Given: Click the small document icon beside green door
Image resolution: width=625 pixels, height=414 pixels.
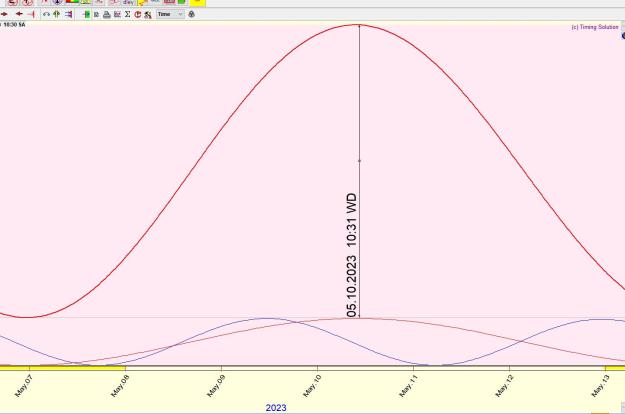Looking at the screenshot, I should (x=96, y=14).
